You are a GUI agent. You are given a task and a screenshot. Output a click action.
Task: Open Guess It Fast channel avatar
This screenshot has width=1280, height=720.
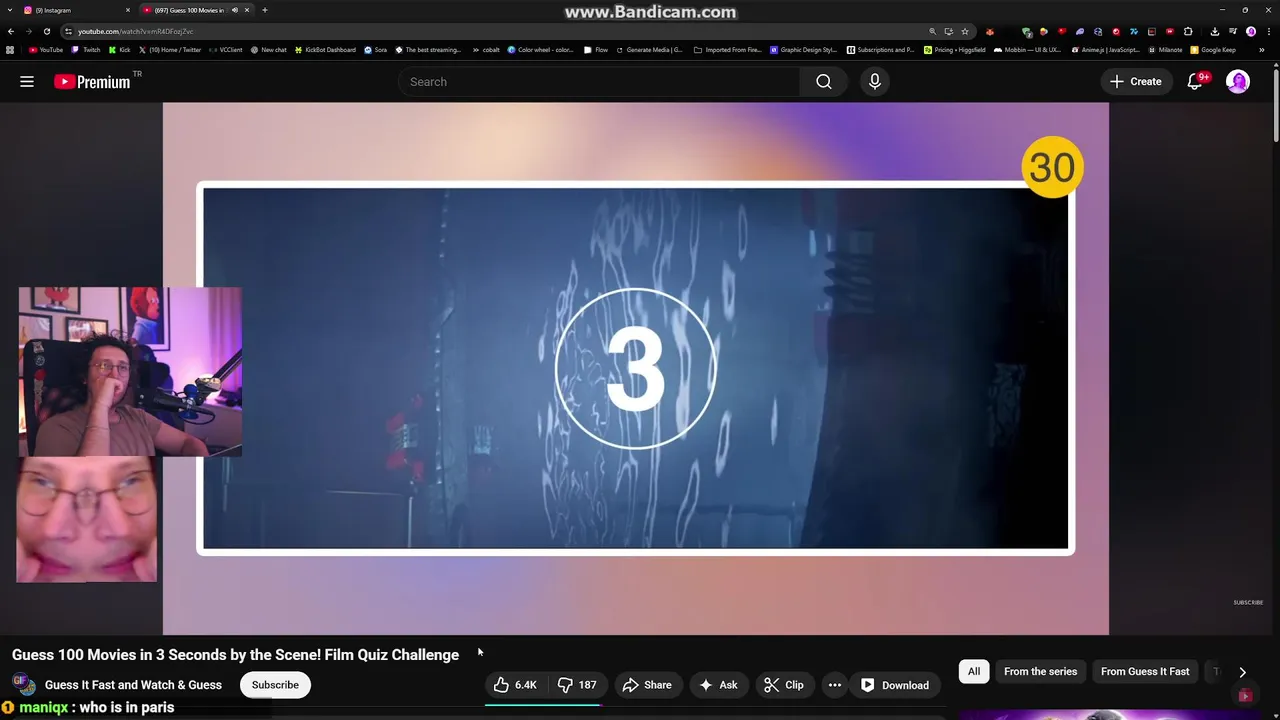[x=24, y=685]
